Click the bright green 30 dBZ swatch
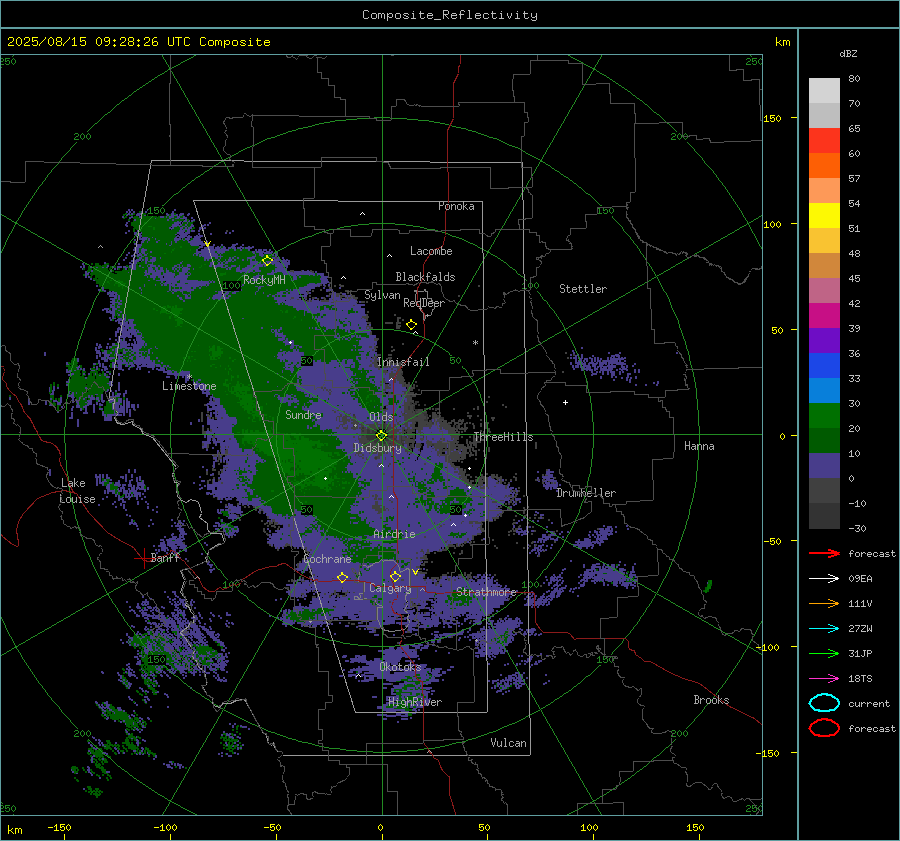Screen dimensions: 900x841 tap(824, 416)
